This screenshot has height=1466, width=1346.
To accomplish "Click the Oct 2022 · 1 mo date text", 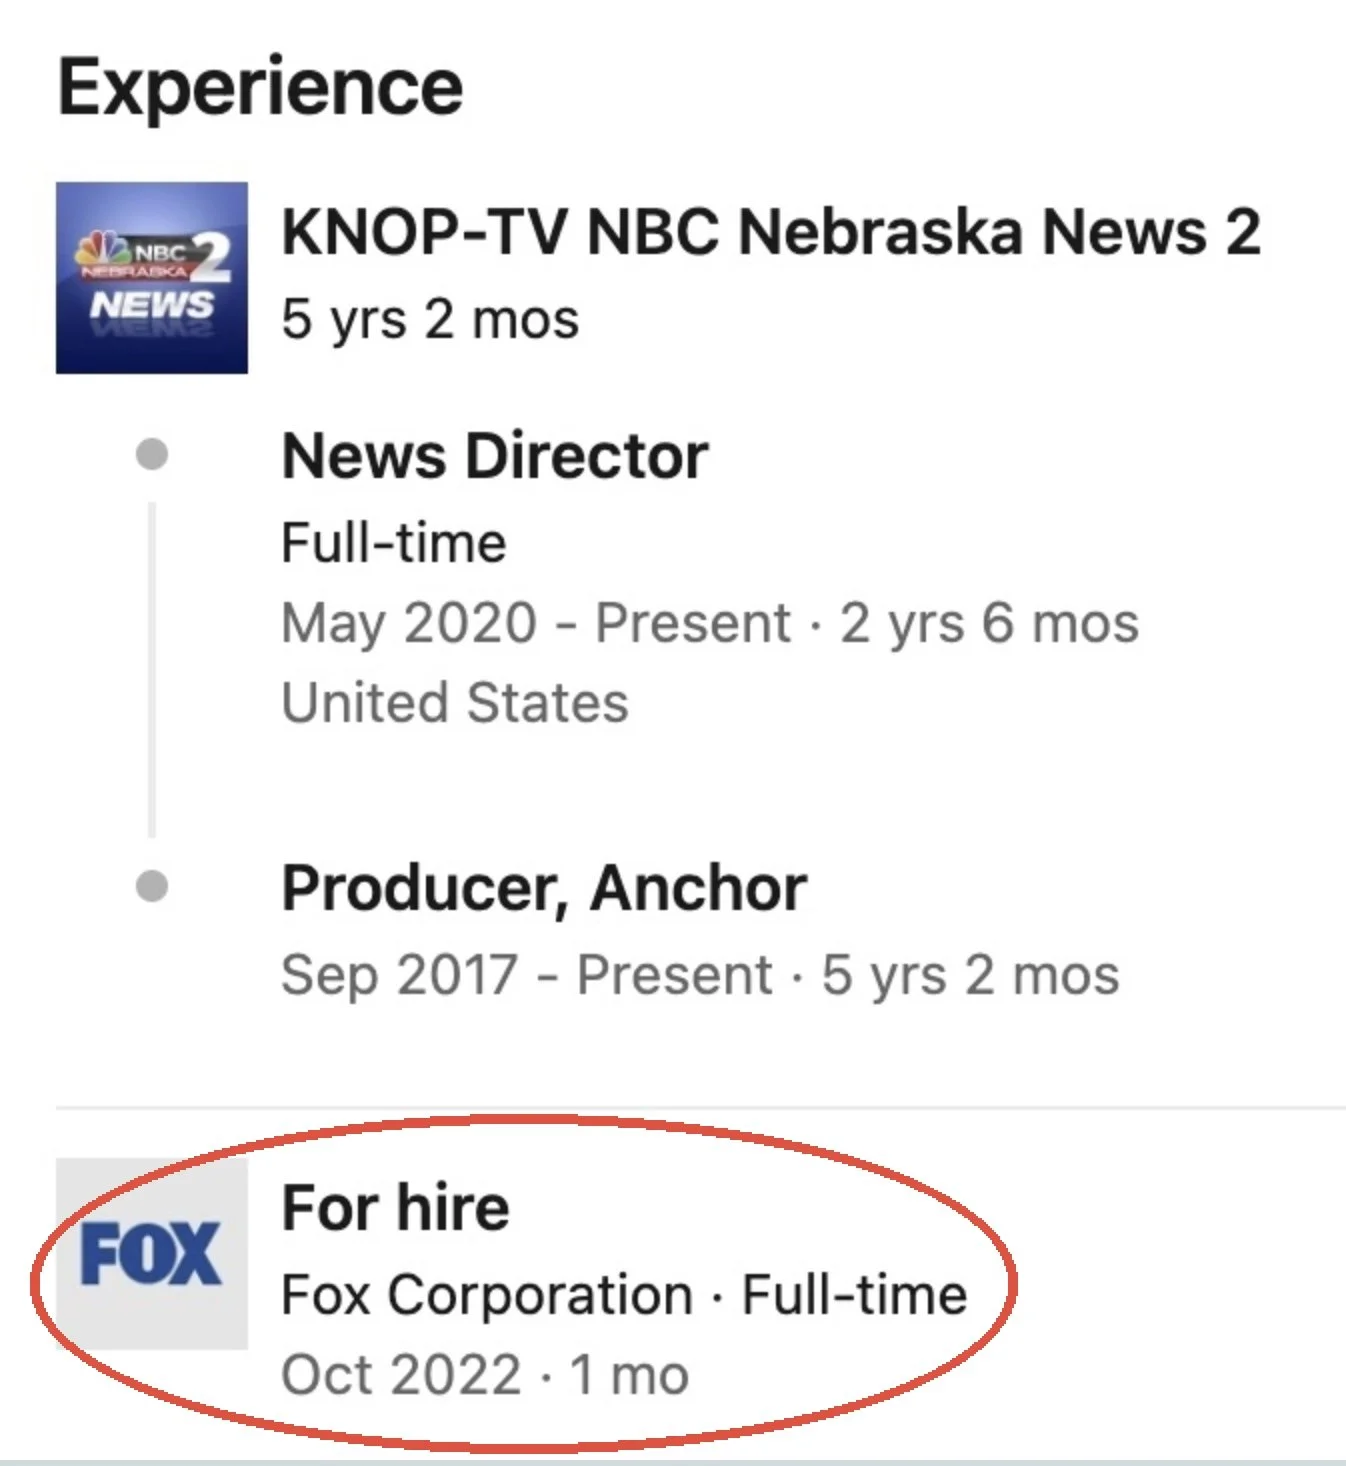I will pyautogui.click(x=485, y=1375).
